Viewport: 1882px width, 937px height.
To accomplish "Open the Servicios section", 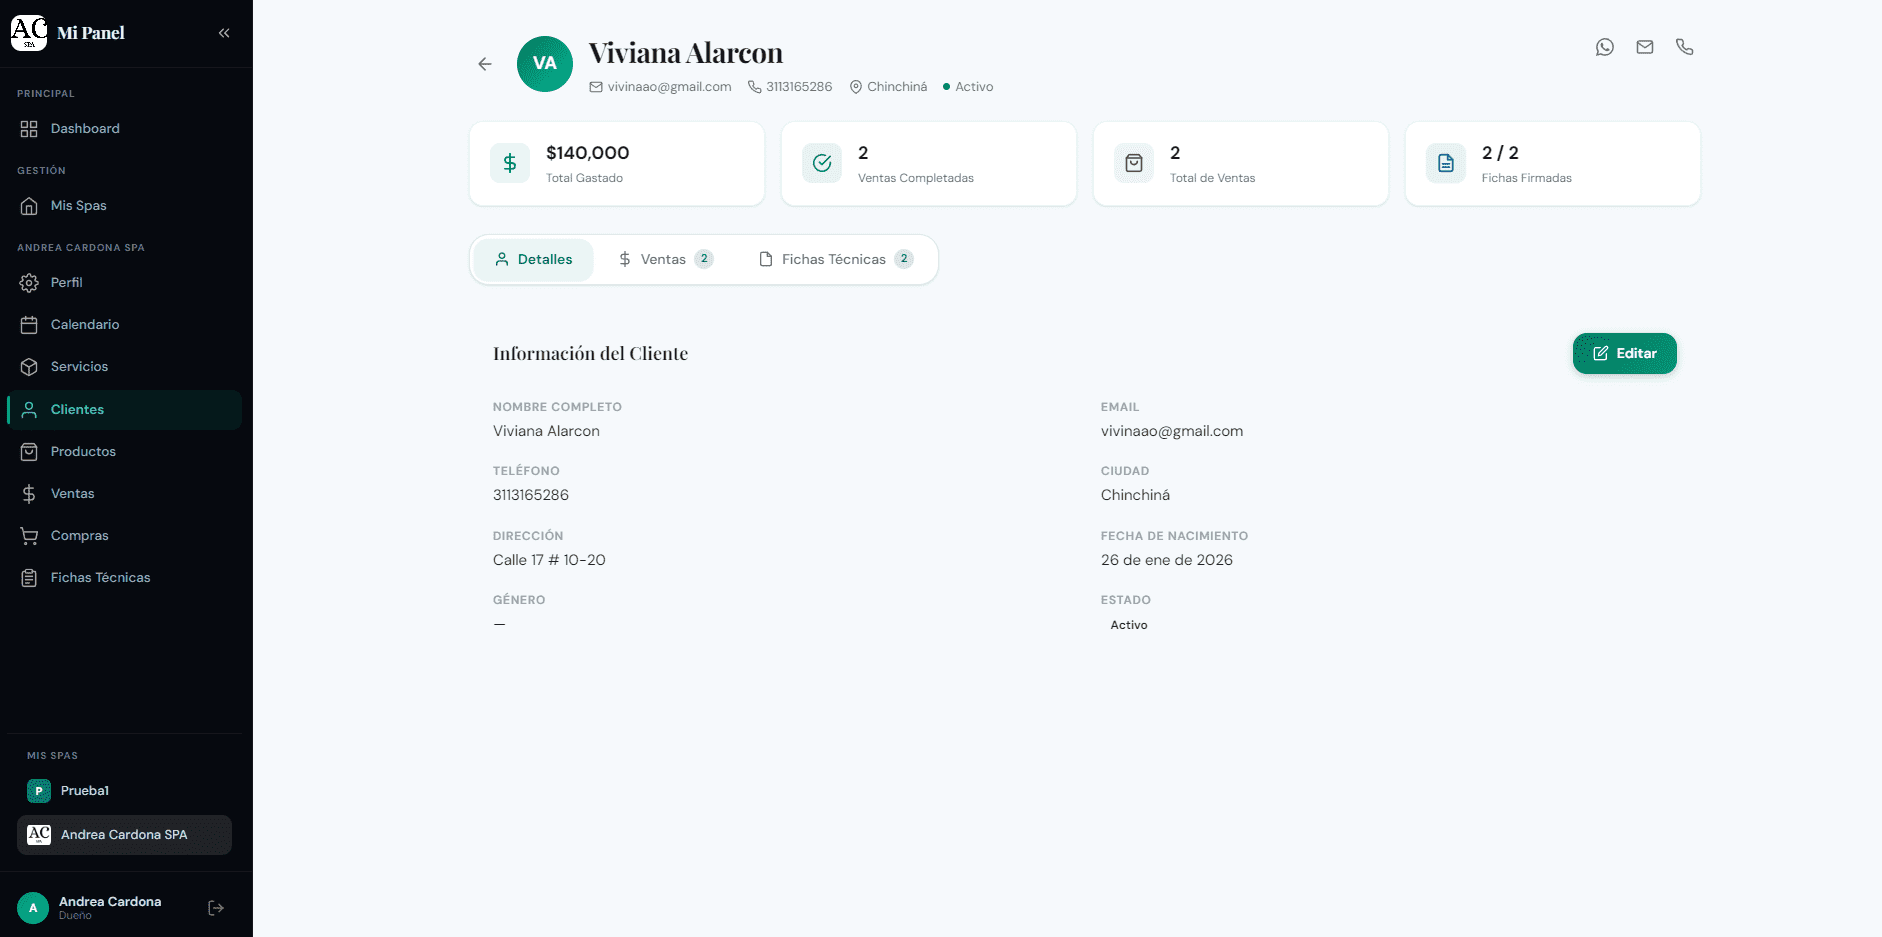I will (x=80, y=366).
